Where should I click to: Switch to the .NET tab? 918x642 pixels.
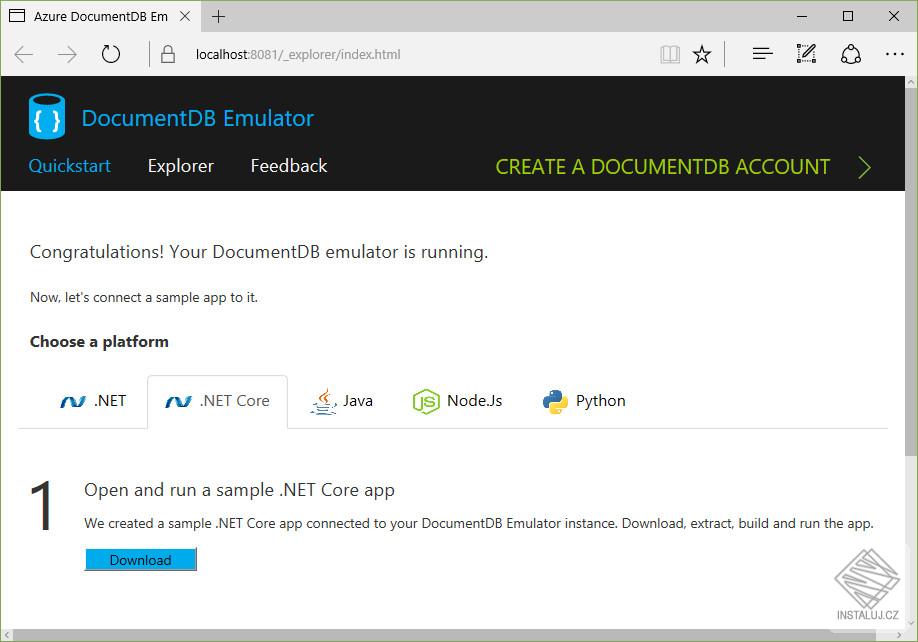(95, 400)
